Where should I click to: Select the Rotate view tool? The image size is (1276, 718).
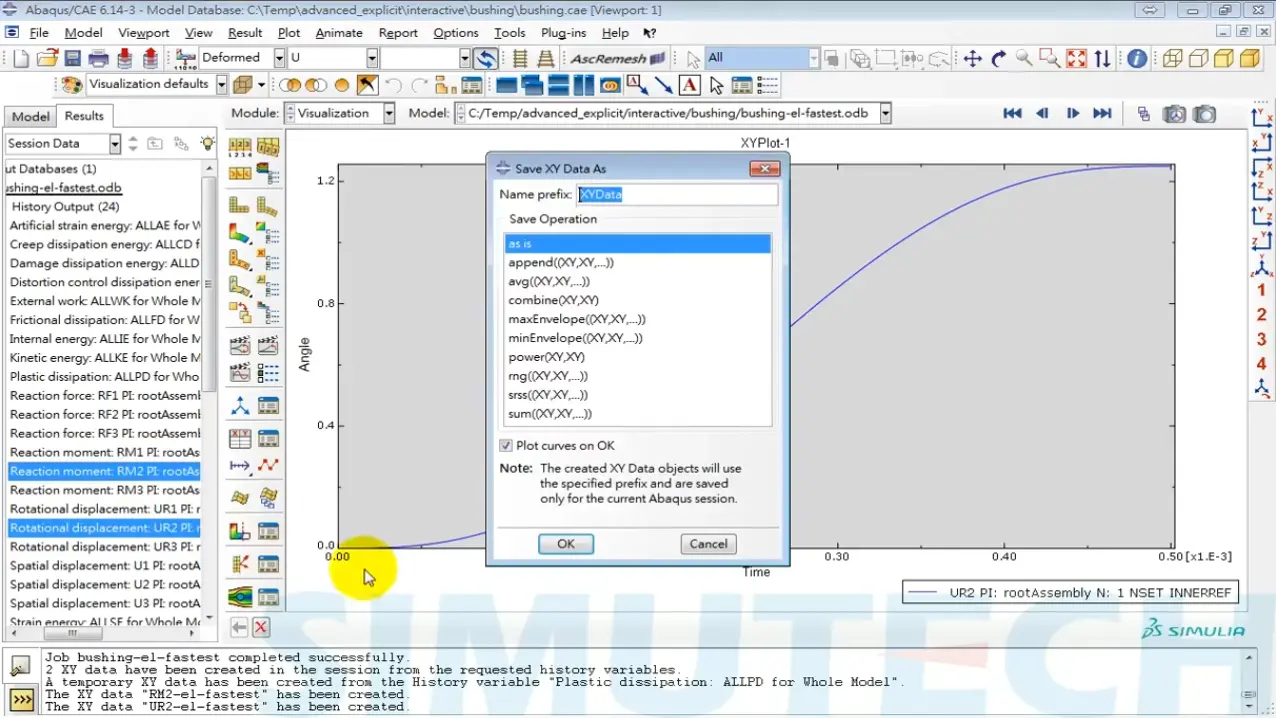point(998,58)
